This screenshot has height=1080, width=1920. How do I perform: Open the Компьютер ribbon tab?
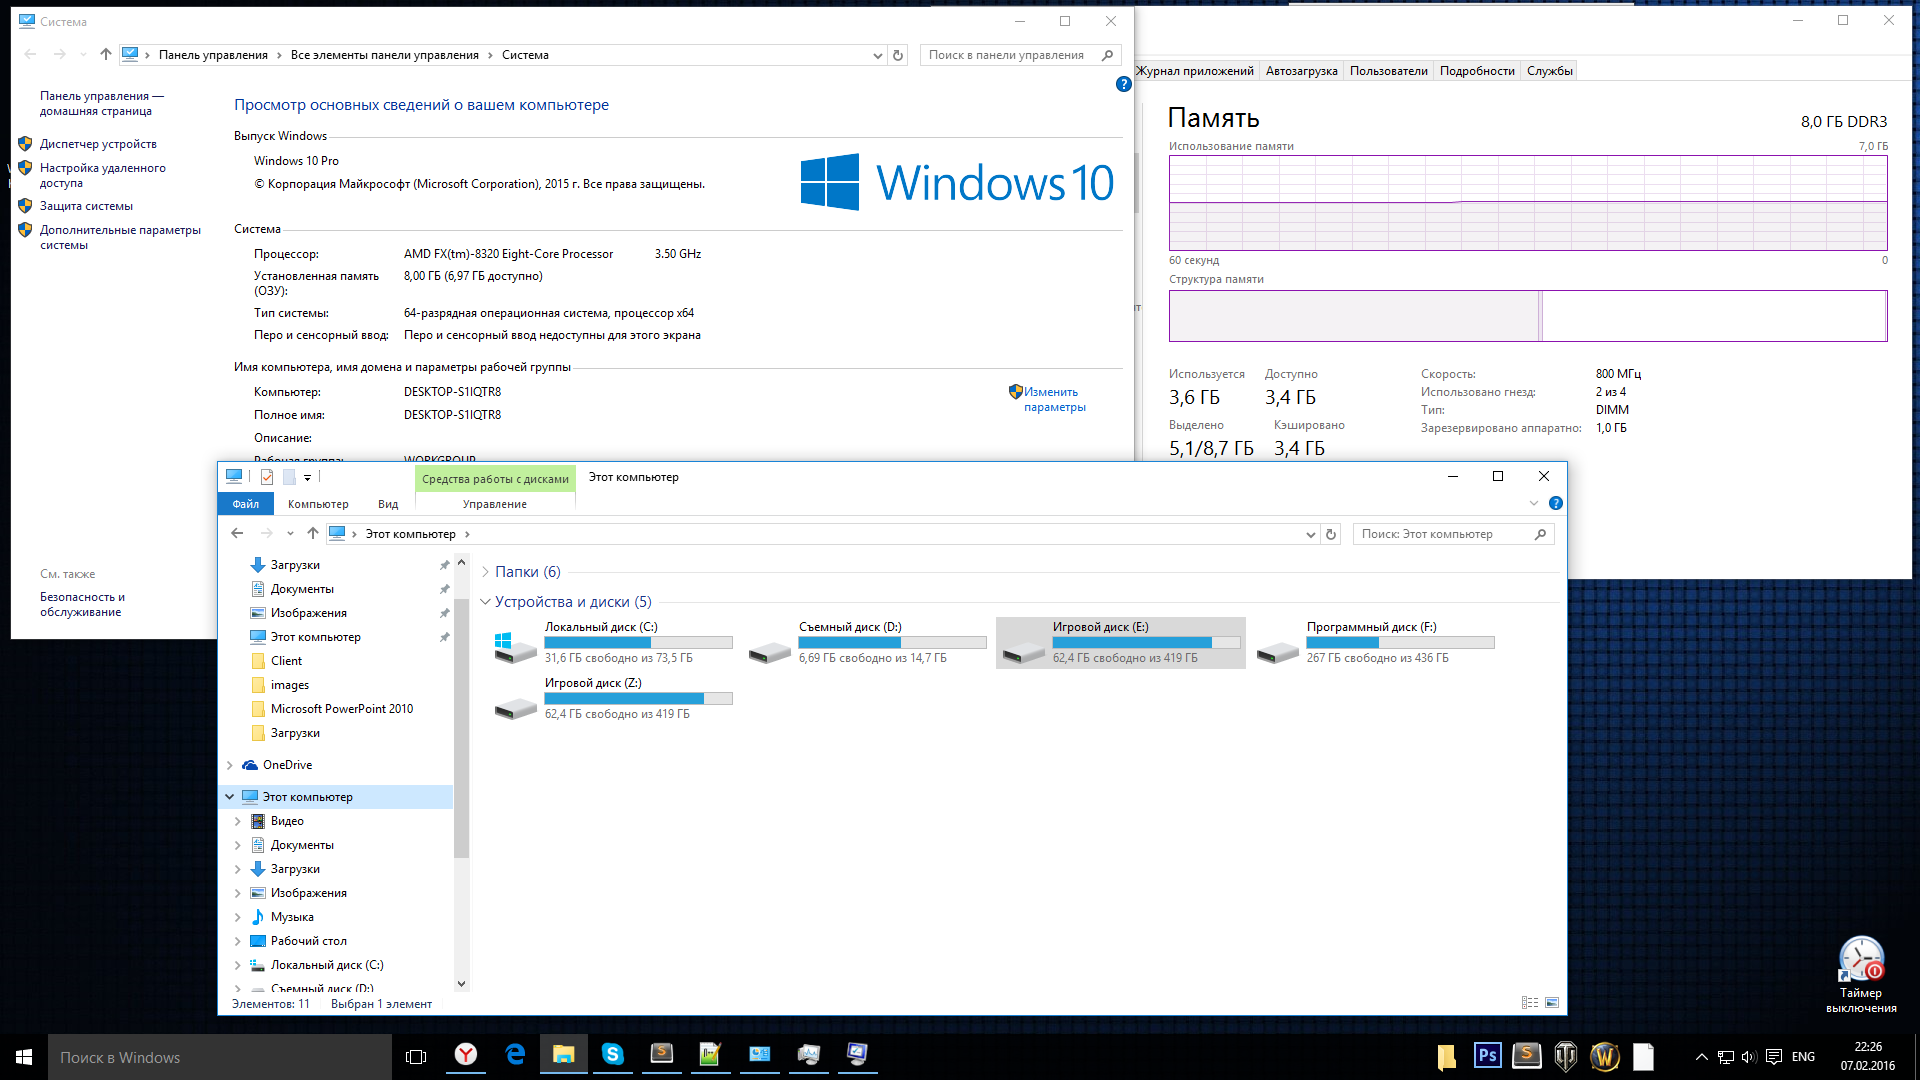[318, 504]
